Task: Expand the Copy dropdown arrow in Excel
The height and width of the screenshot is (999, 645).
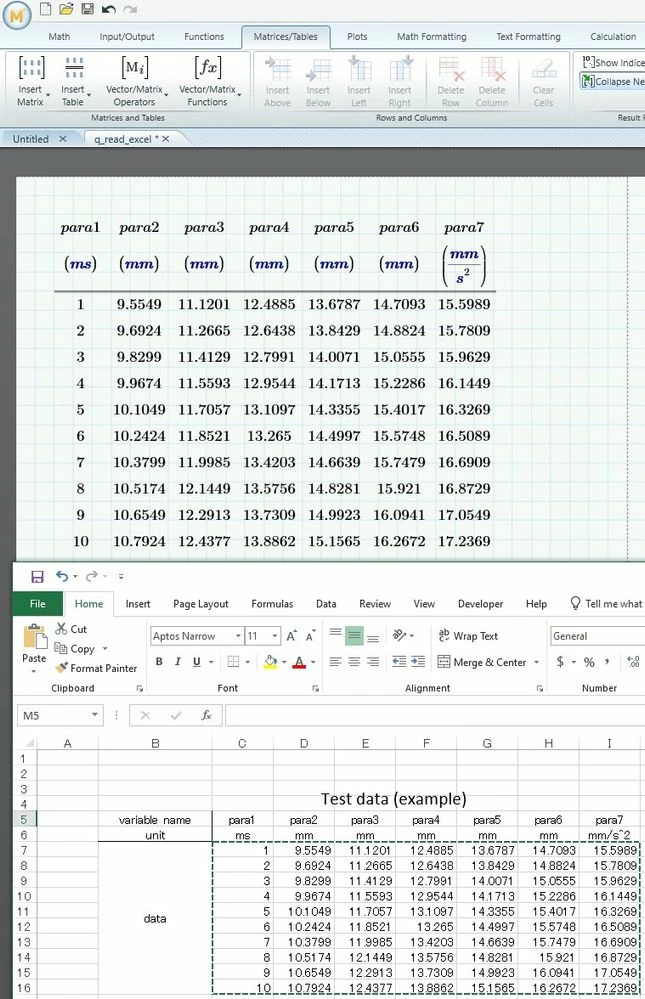Action: [105, 649]
